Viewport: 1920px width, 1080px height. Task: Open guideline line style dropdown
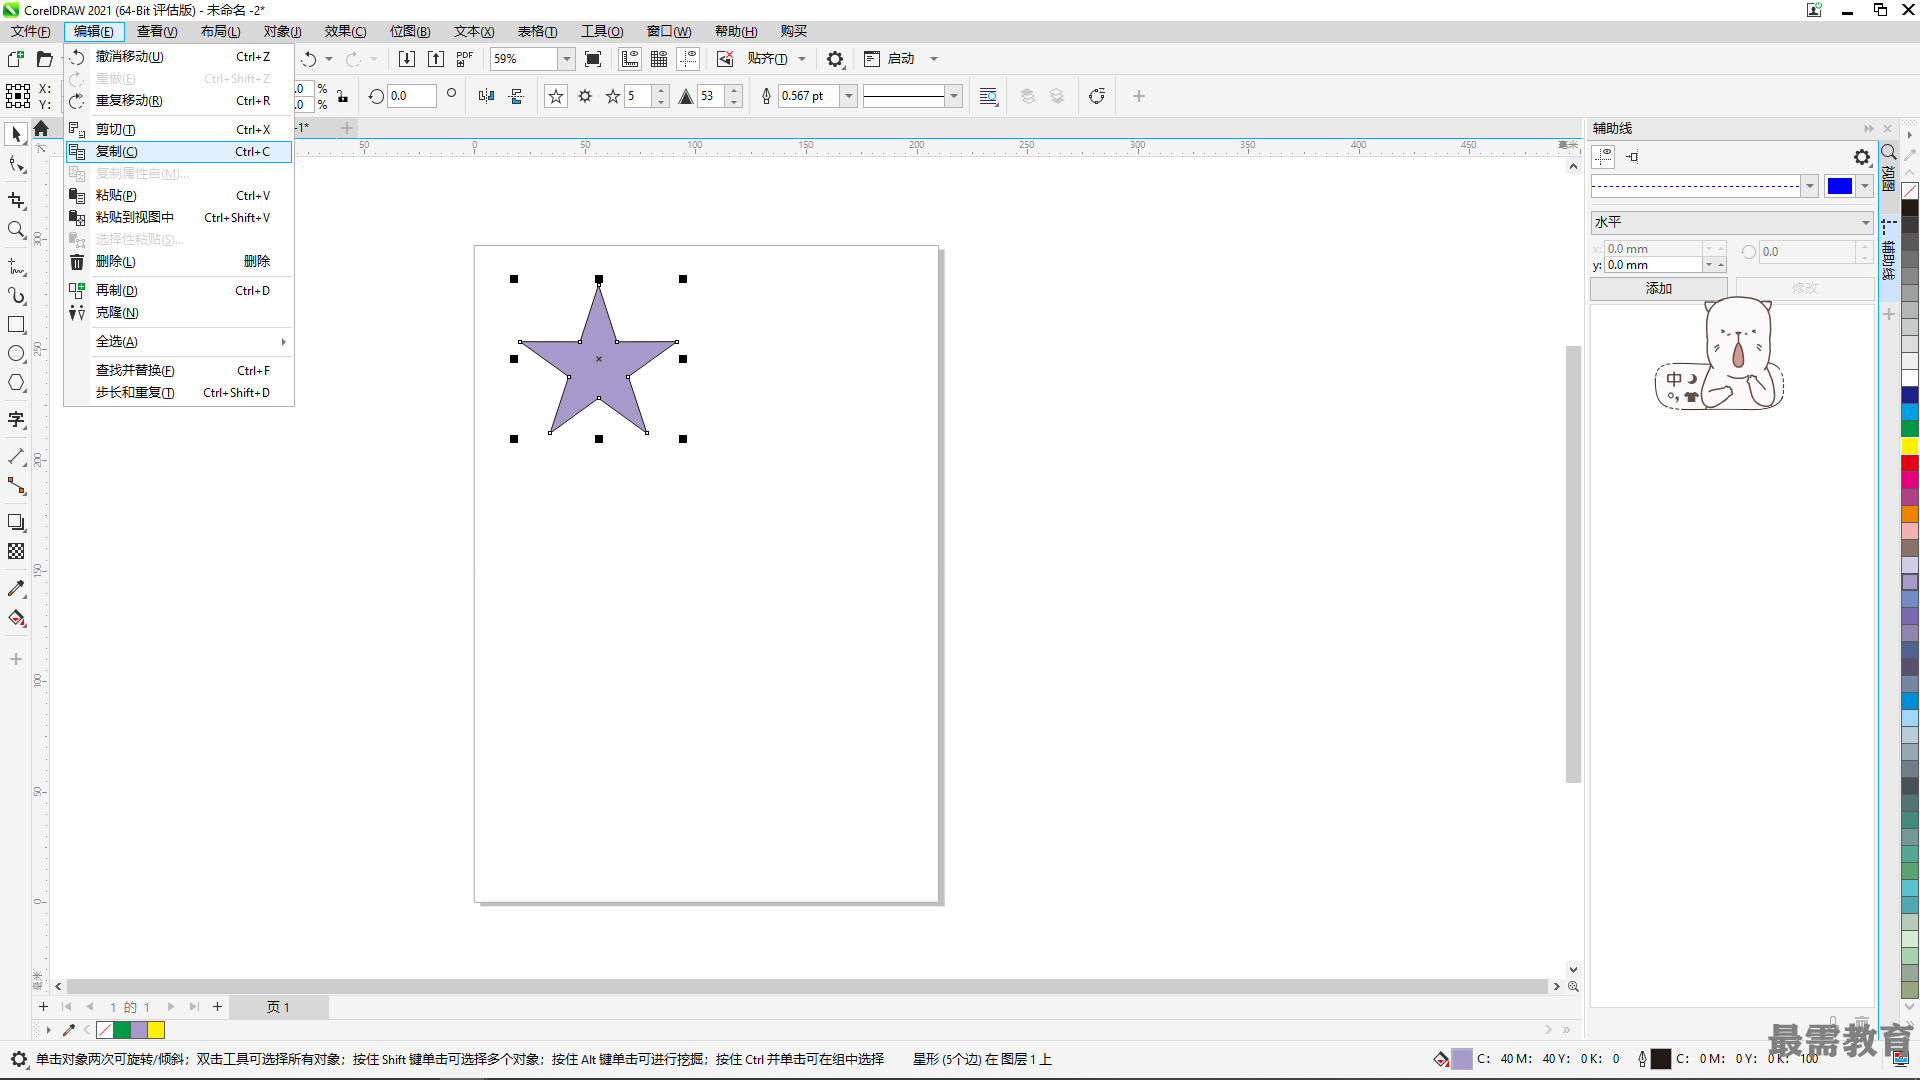[x=1809, y=186]
